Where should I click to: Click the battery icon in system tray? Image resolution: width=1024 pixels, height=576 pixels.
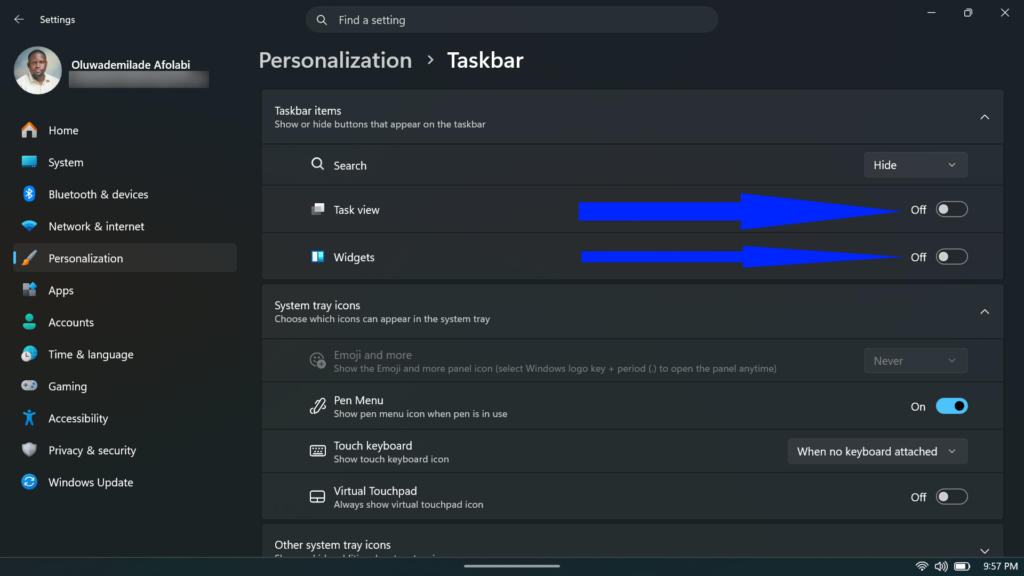(x=962, y=566)
